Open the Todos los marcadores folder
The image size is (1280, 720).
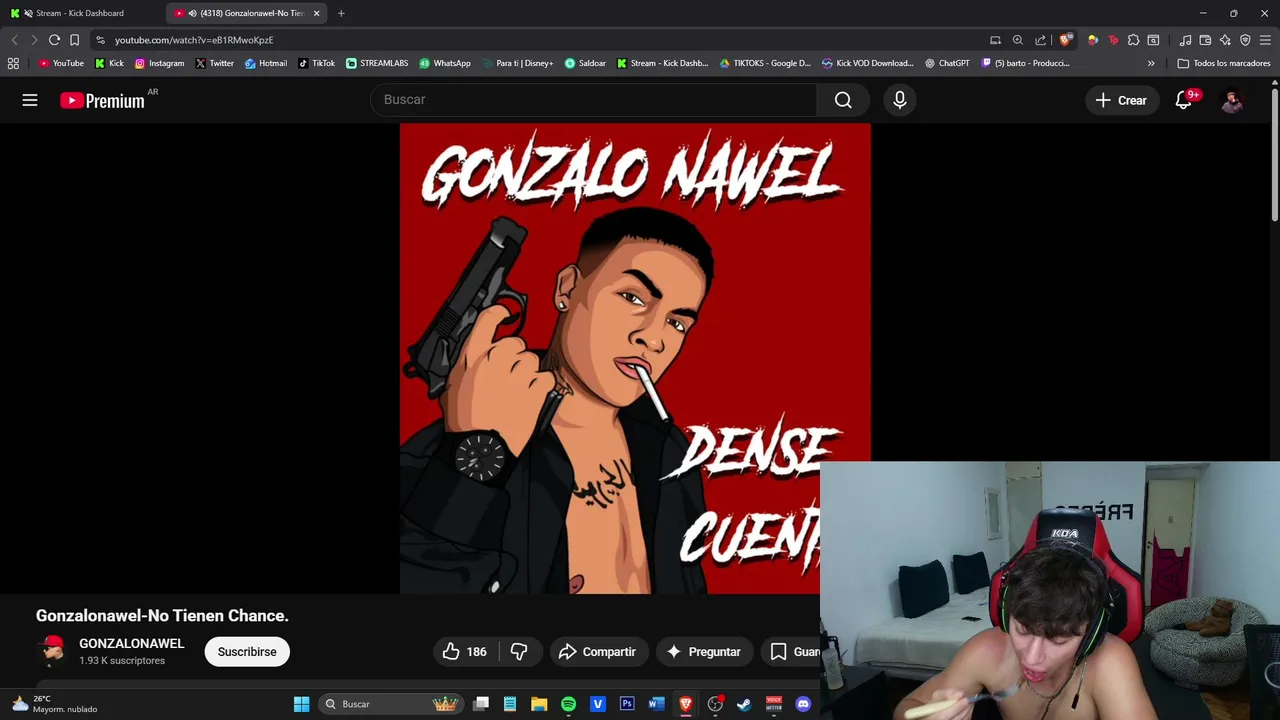[1224, 63]
